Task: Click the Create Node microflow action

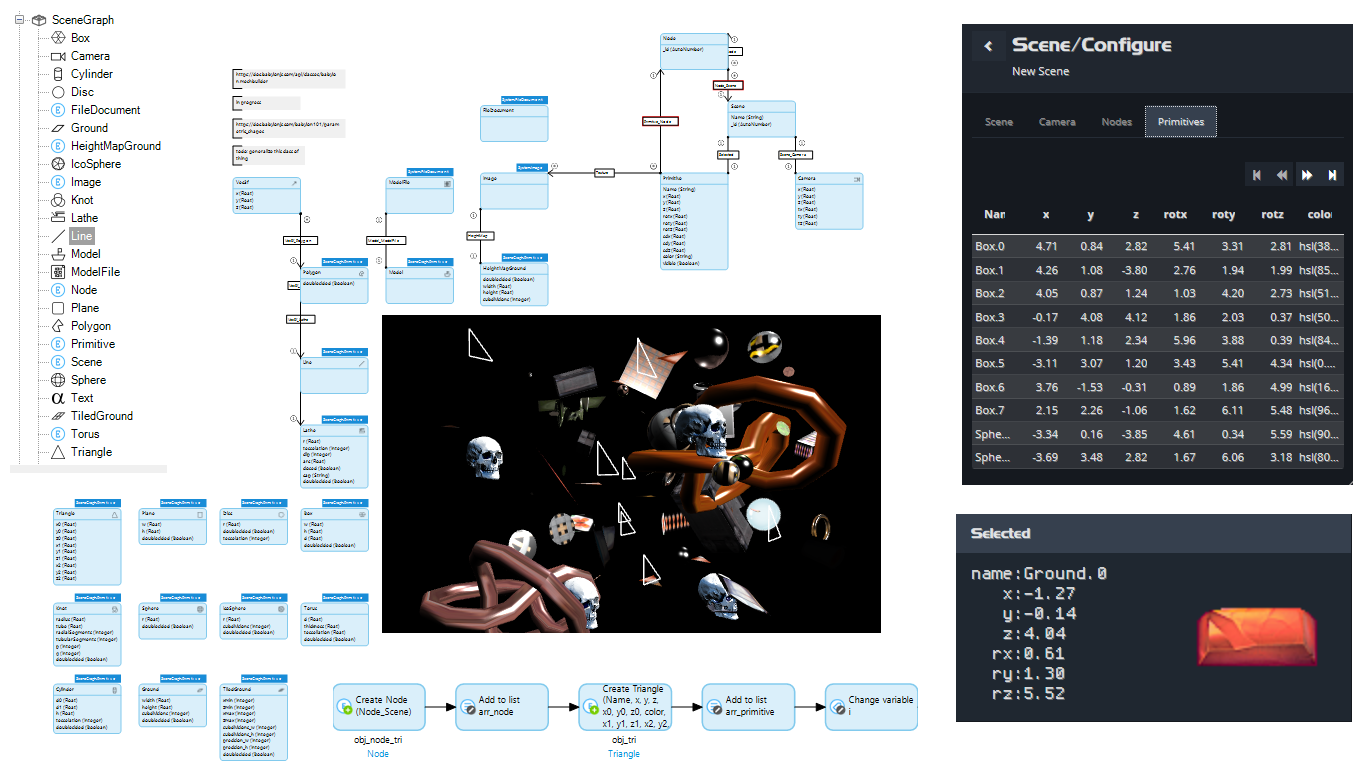Action: [379, 707]
